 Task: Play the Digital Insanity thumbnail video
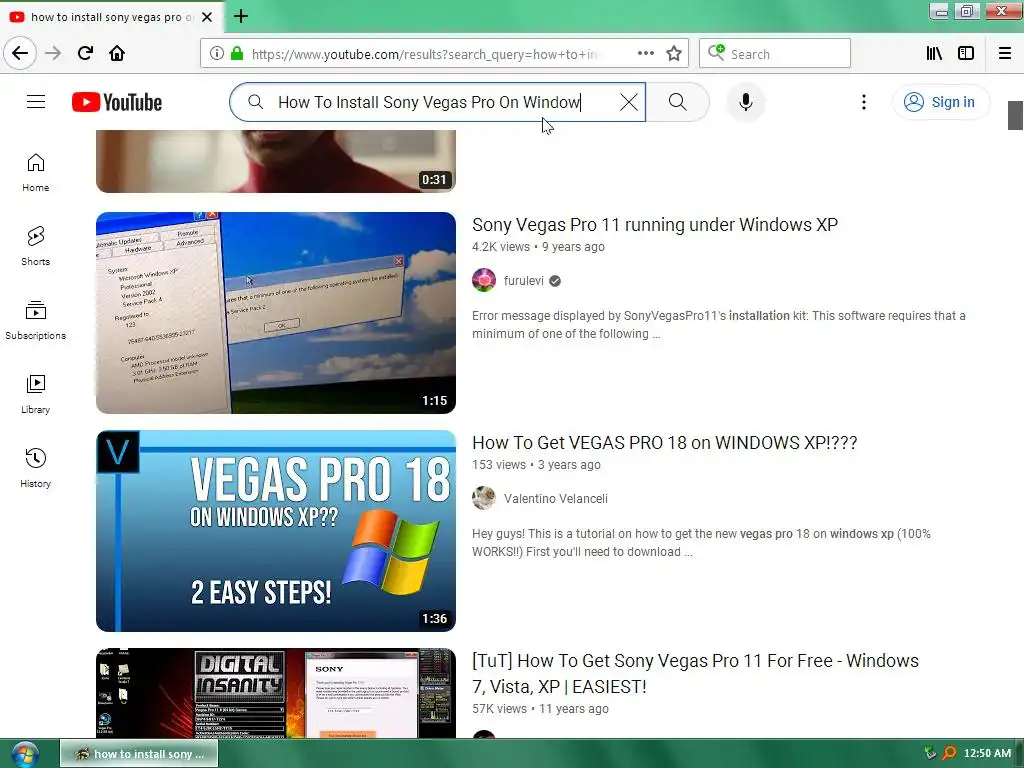276,693
